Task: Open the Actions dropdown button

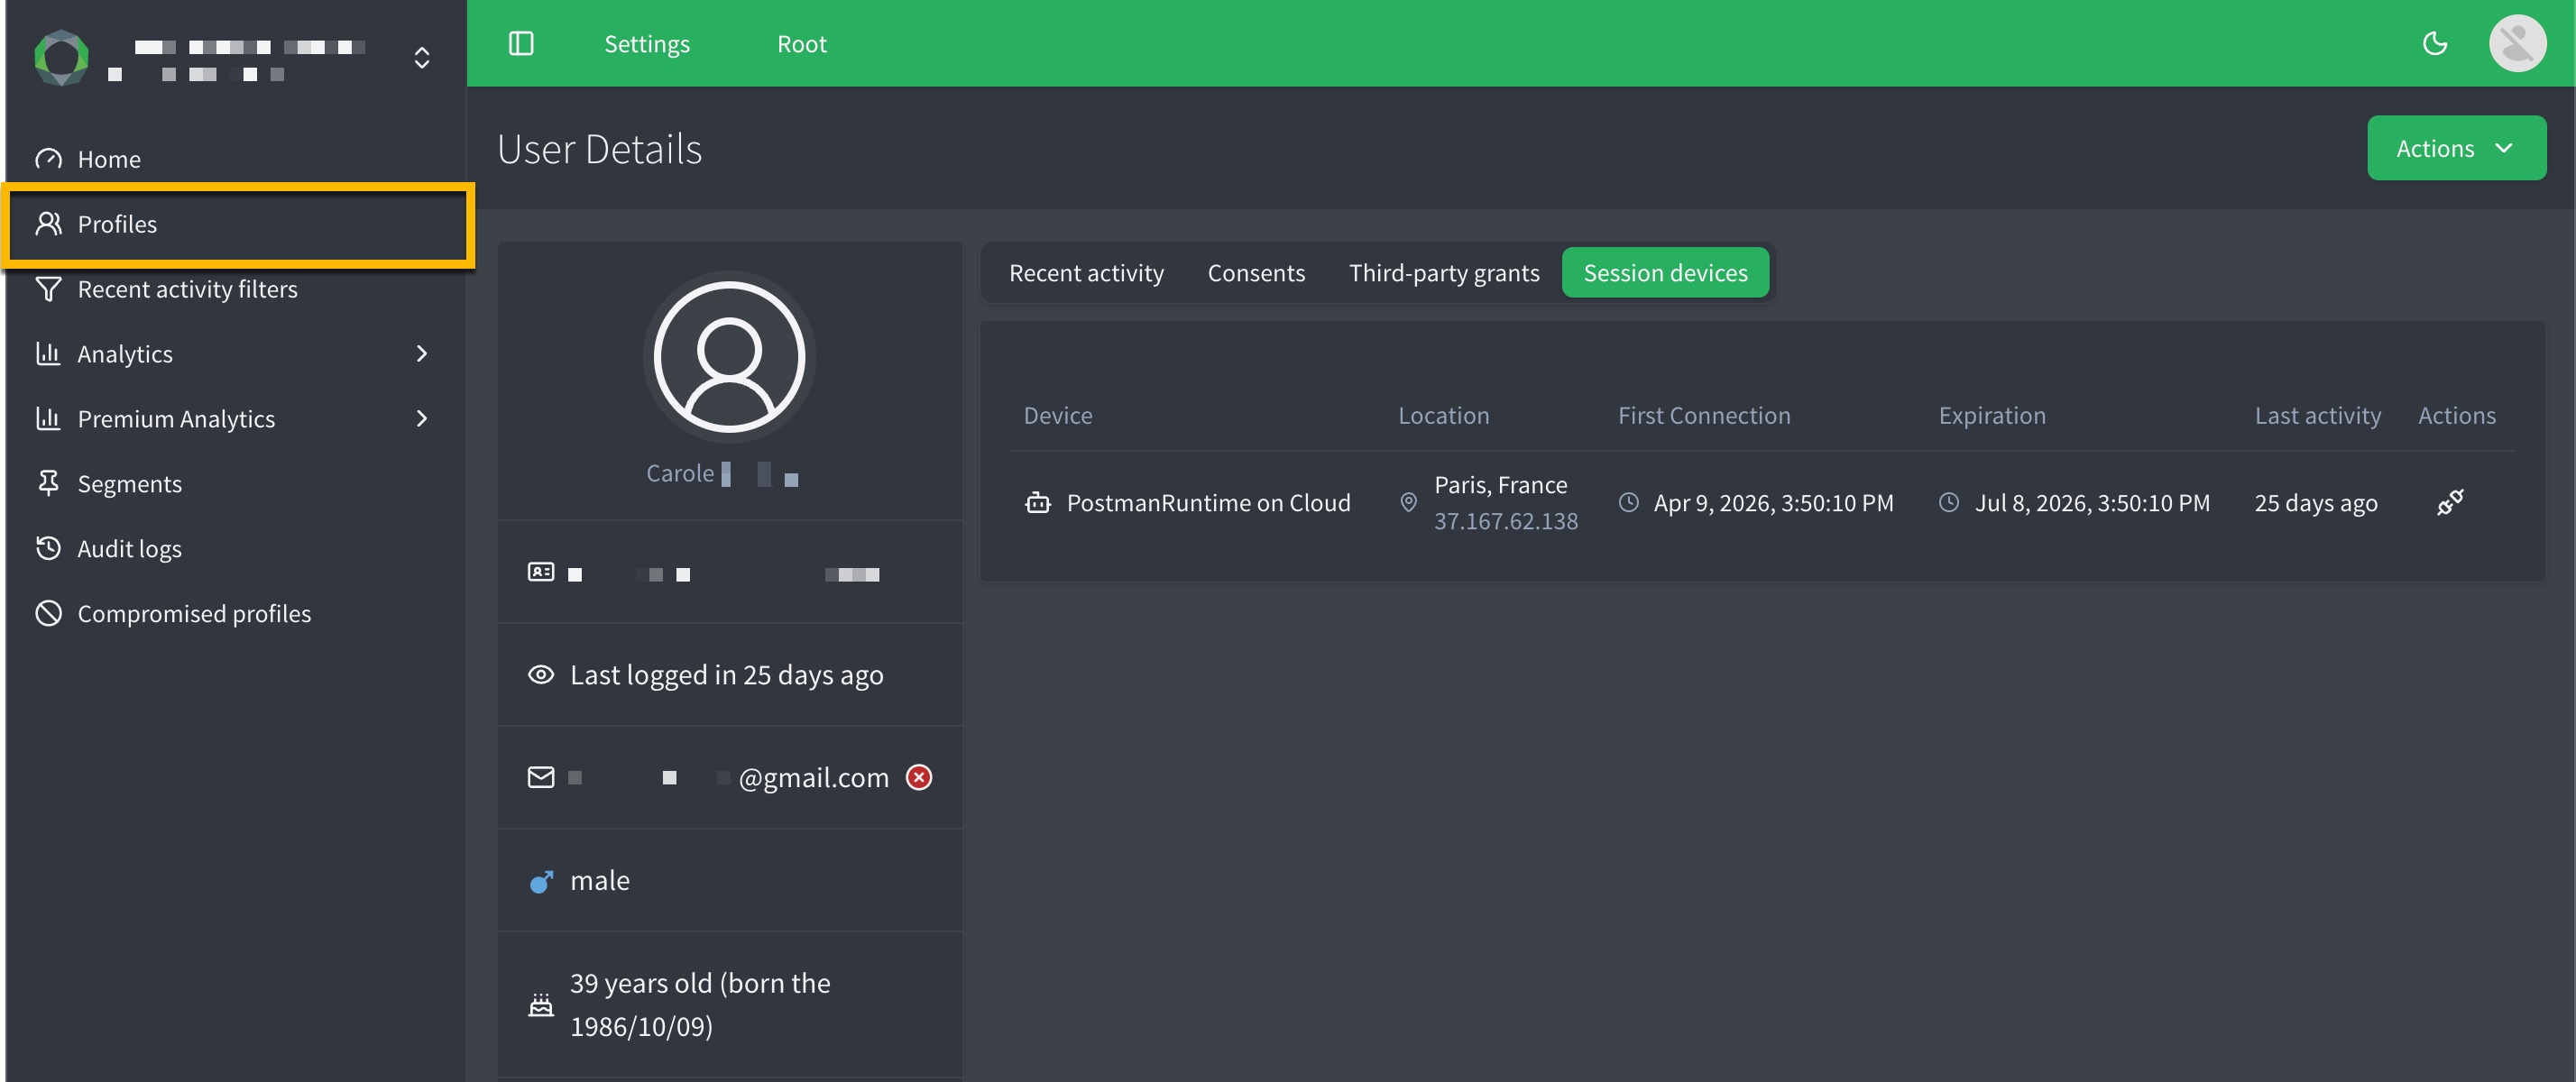Action: click(2455, 148)
